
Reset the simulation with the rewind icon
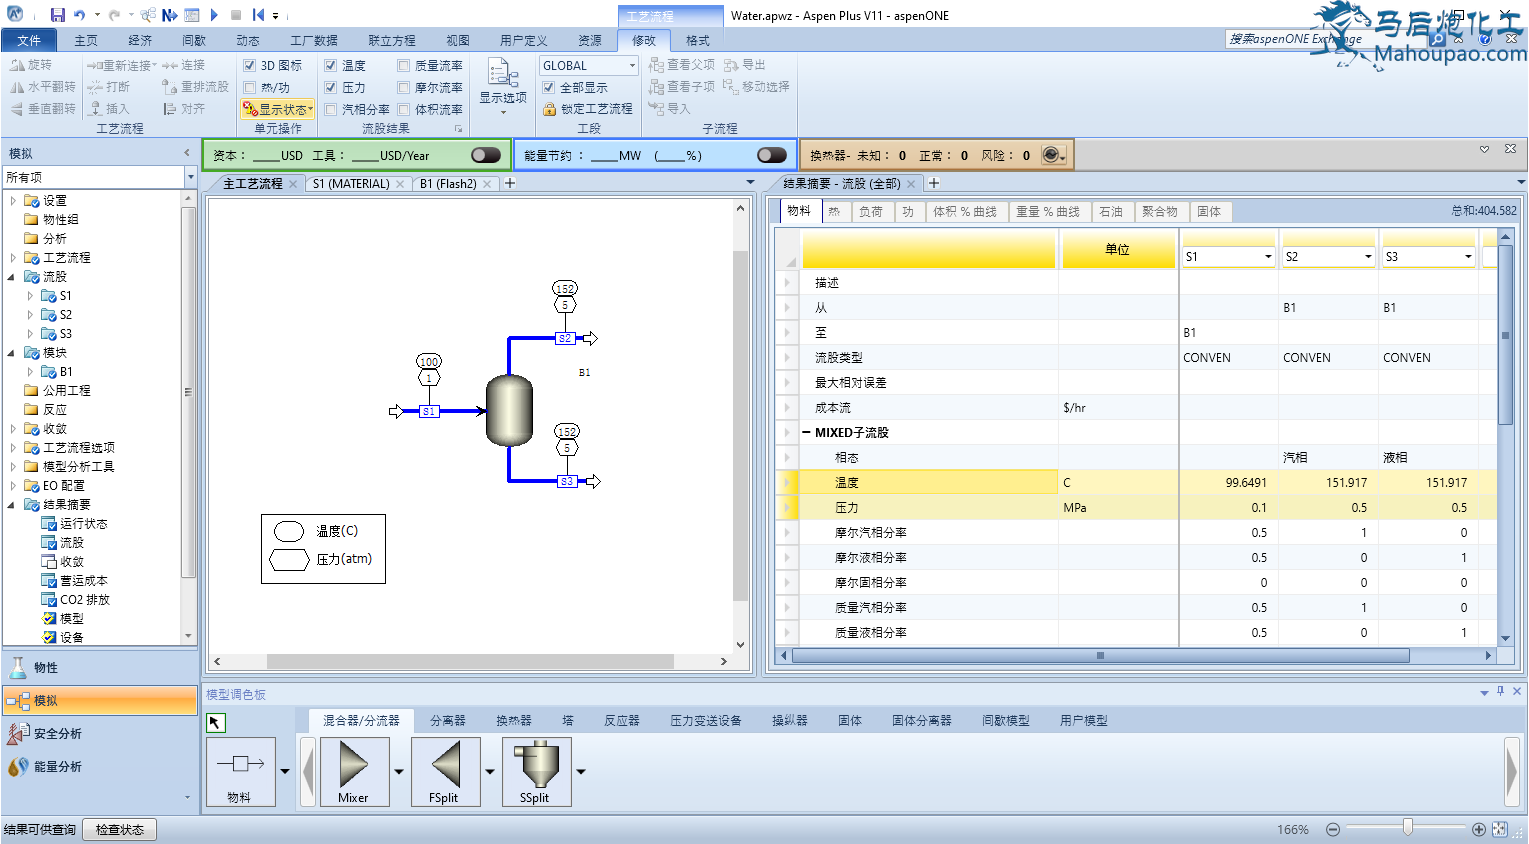pyautogui.click(x=258, y=15)
